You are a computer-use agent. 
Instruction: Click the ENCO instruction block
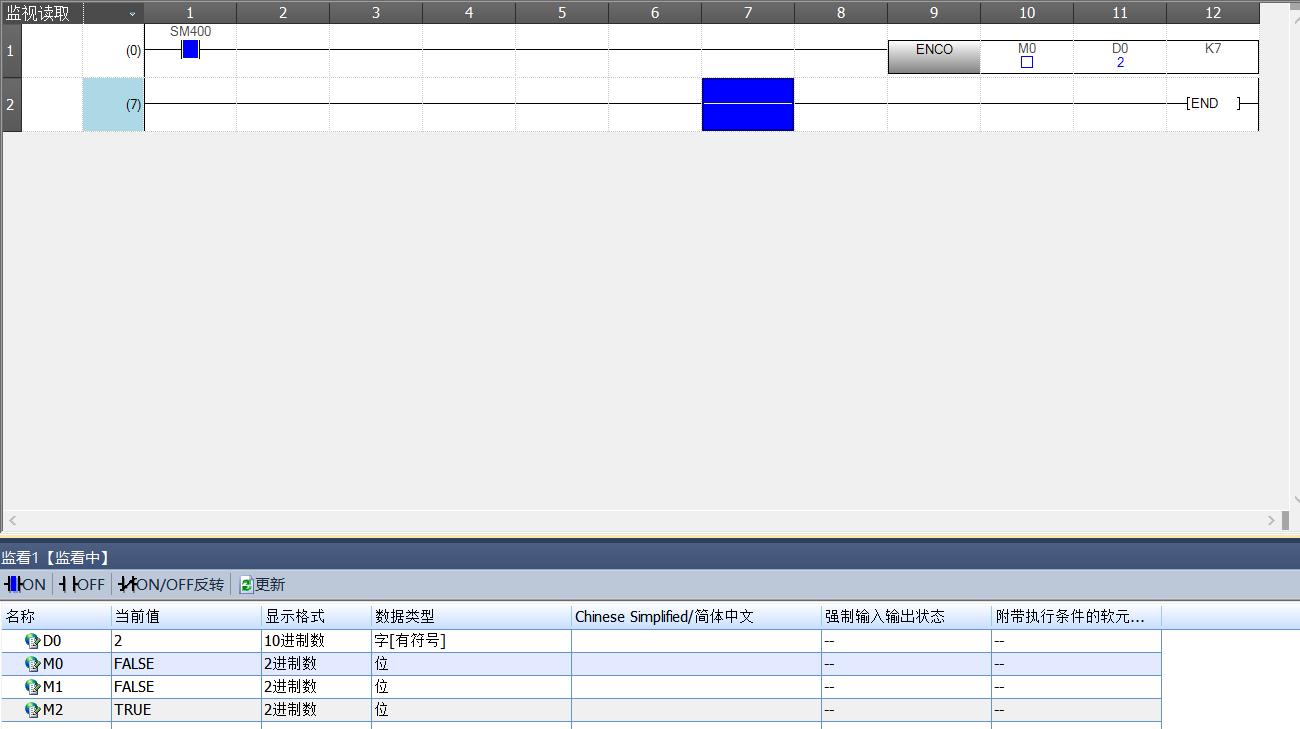pos(933,56)
